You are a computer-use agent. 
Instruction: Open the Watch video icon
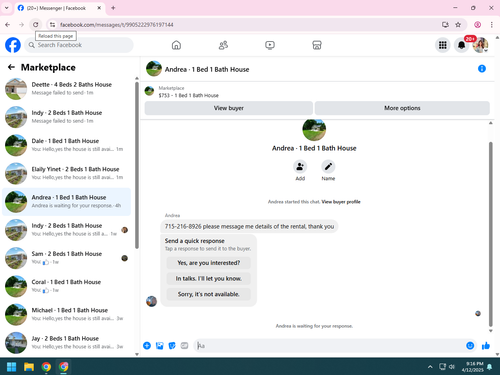pos(270,45)
